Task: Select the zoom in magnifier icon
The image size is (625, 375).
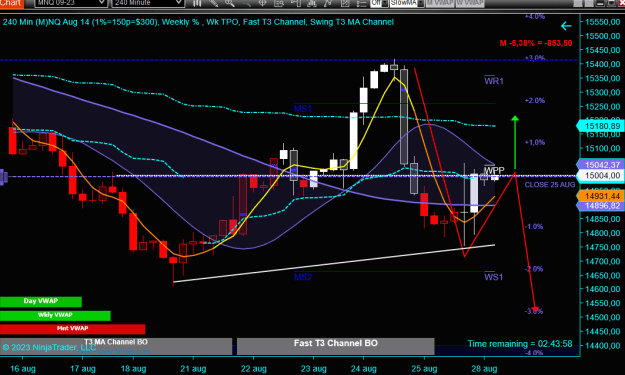Action: pos(230,3)
